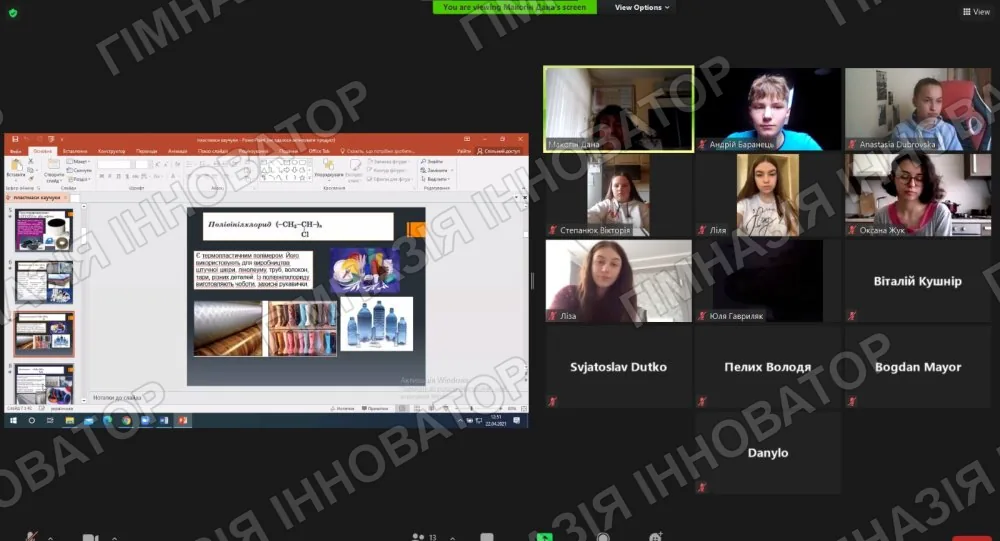Click the green encryption shield icon
Viewport: 1000px width, 541px height.
point(13,12)
